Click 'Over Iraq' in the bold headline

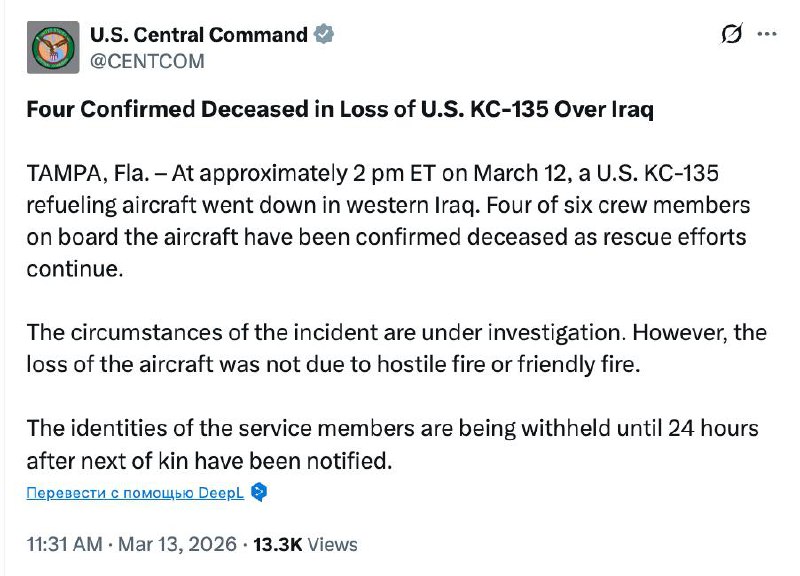pyautogui.click(x=610, y=110)
